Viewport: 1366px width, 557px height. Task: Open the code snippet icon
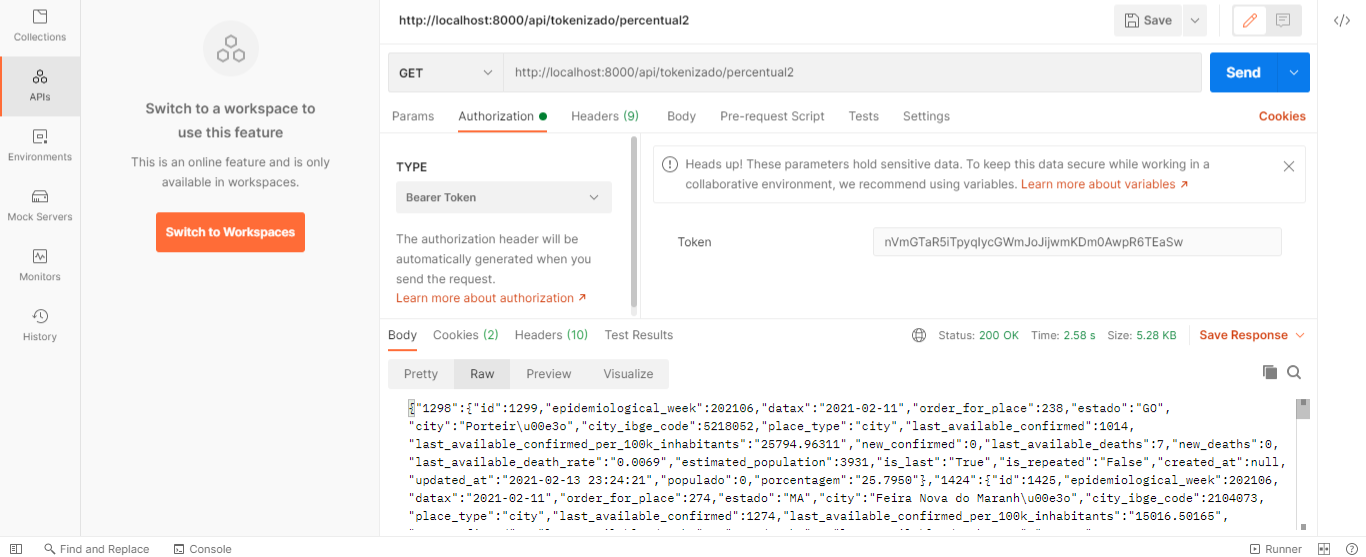click(x=1341, y=20)
